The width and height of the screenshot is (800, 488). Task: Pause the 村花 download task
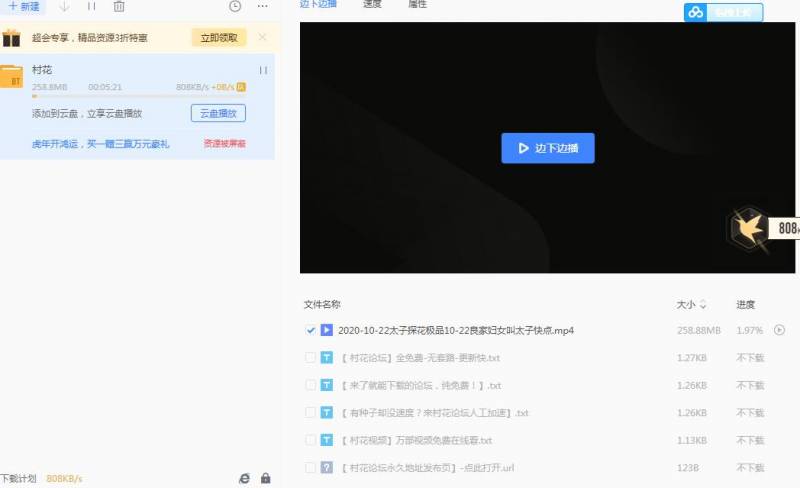pos(263,70)
